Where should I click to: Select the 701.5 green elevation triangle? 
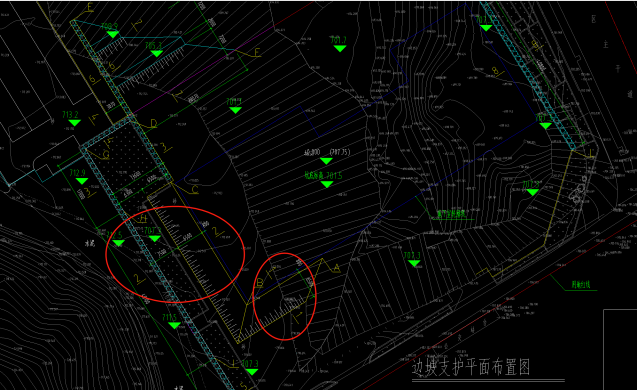[x=327, y=184]
